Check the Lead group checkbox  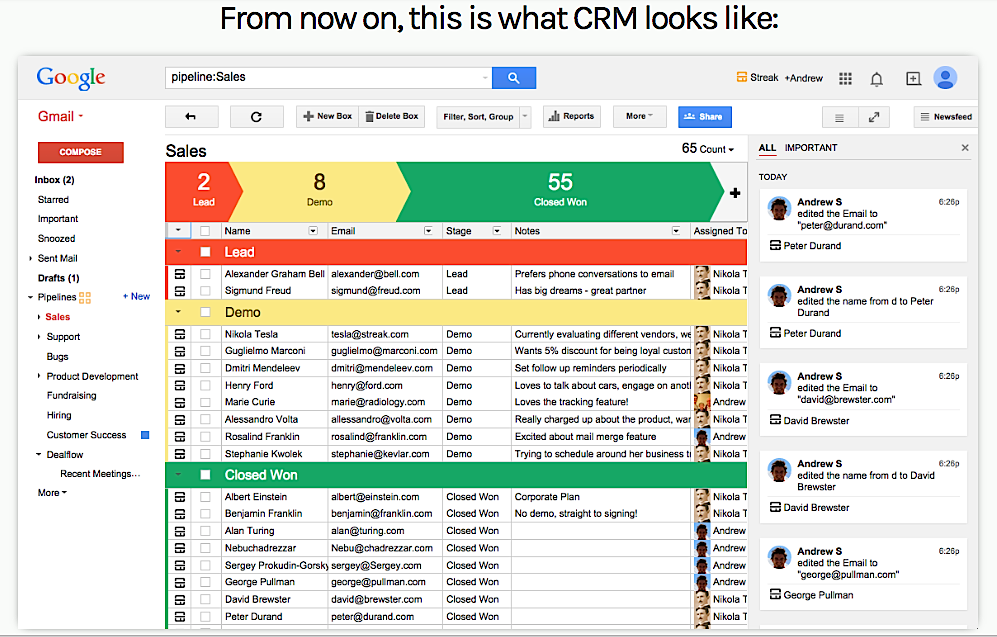tap(205, 252)
